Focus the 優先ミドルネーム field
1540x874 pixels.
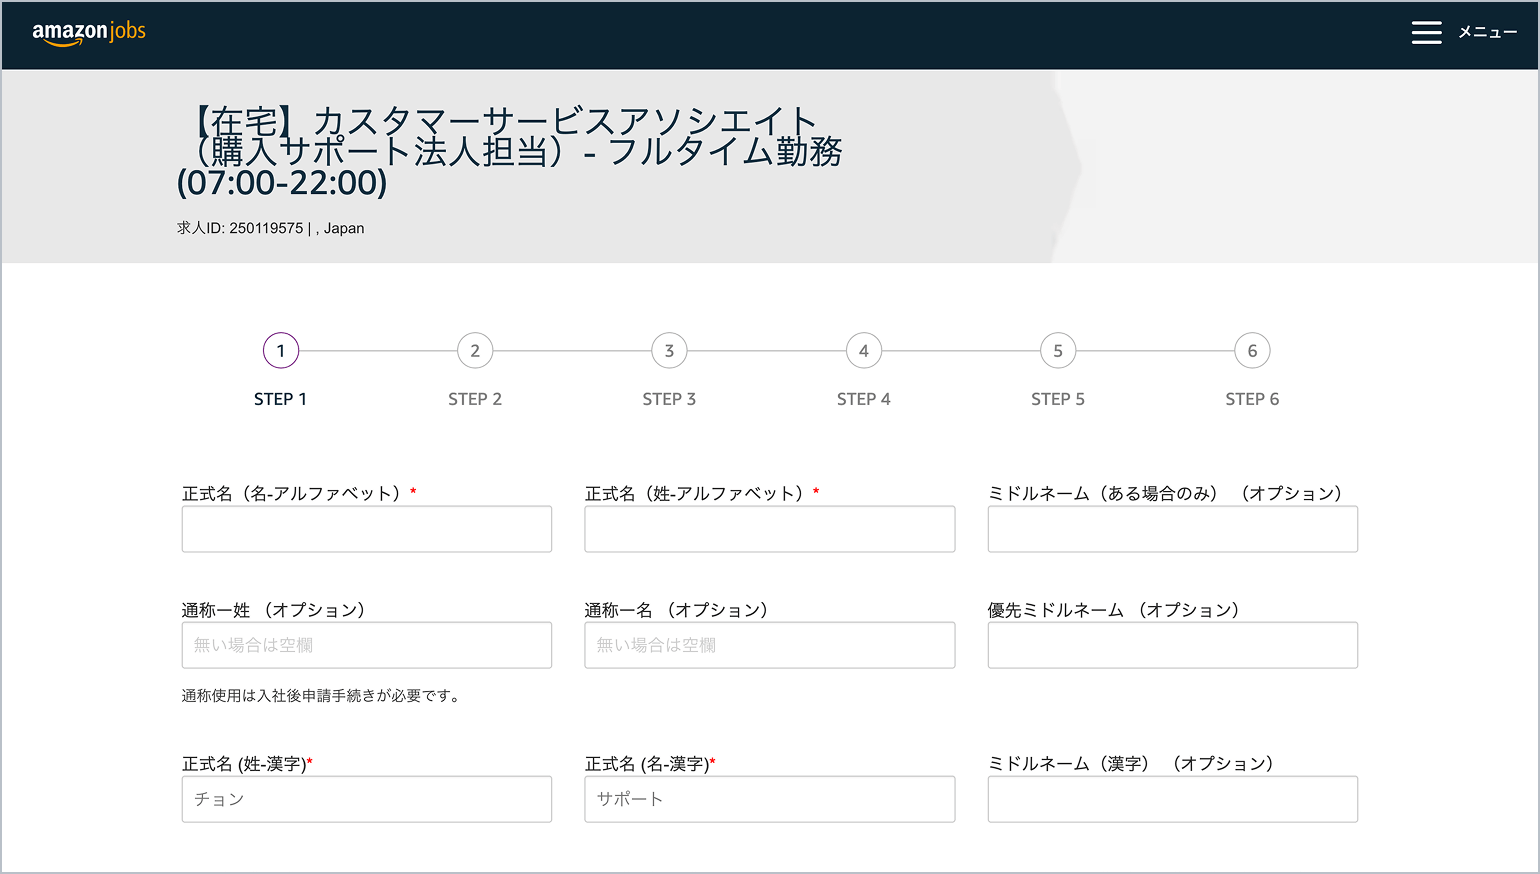pyautogui.click(x=1173, y=645)
